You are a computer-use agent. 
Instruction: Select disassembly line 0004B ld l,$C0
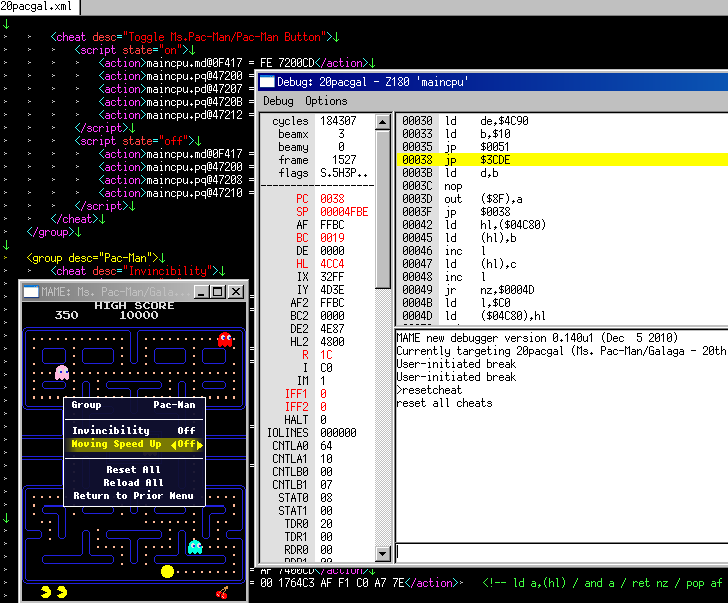click(562, 303)
